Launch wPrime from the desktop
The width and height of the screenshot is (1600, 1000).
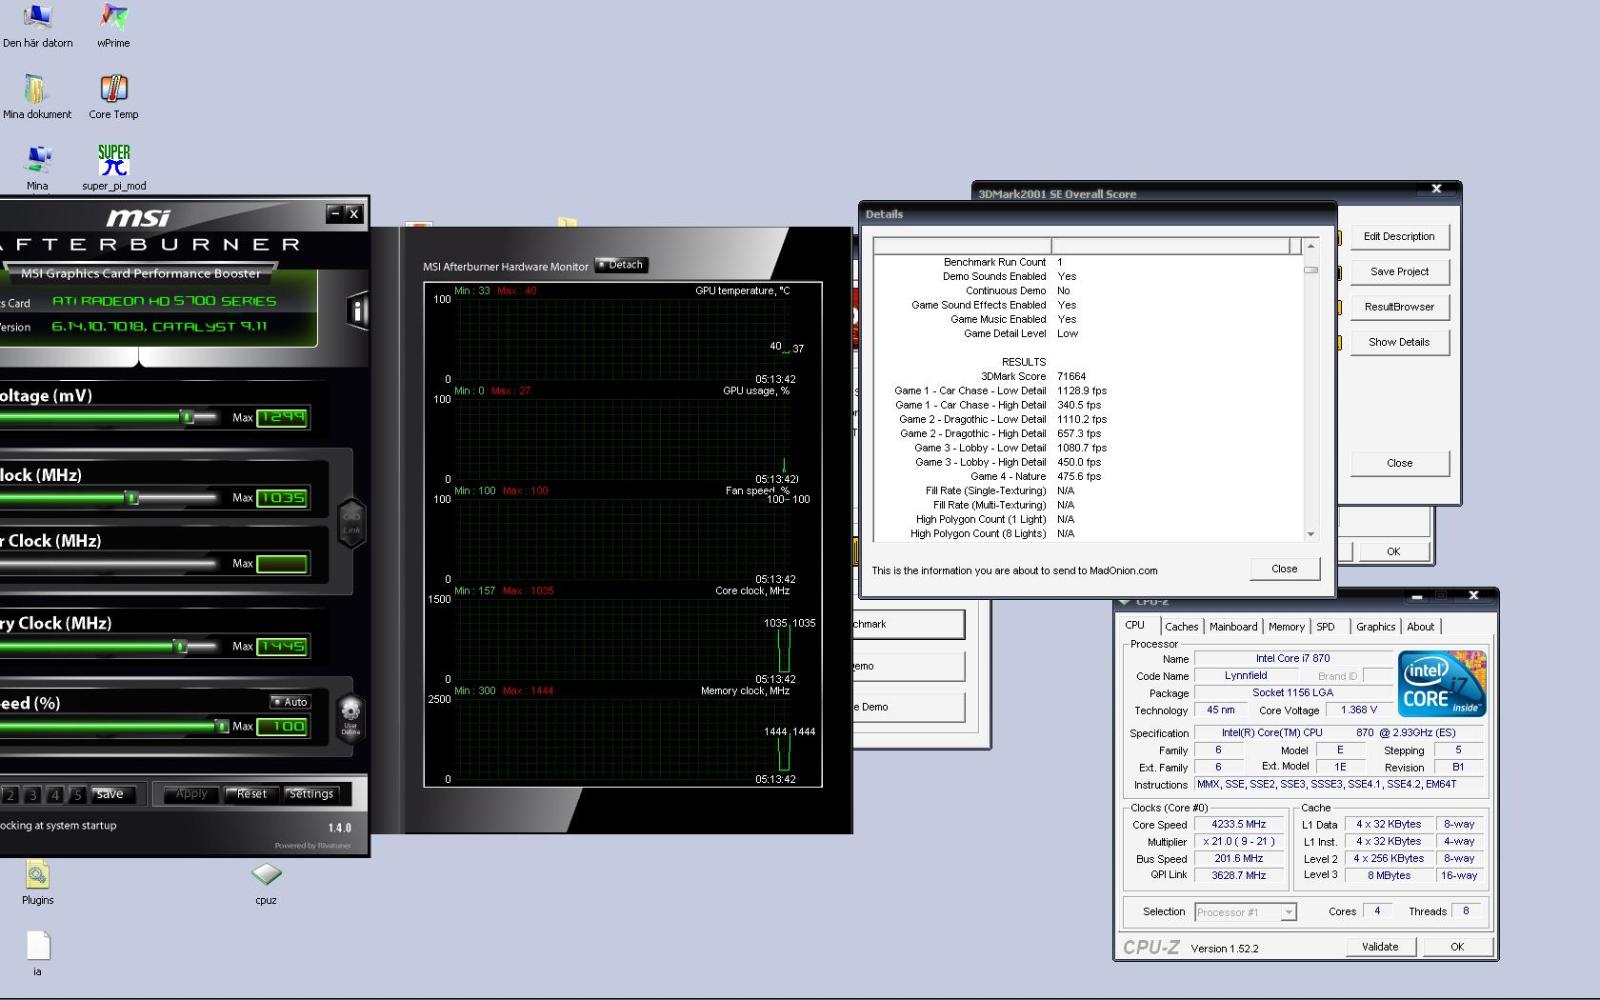[113, 26]
